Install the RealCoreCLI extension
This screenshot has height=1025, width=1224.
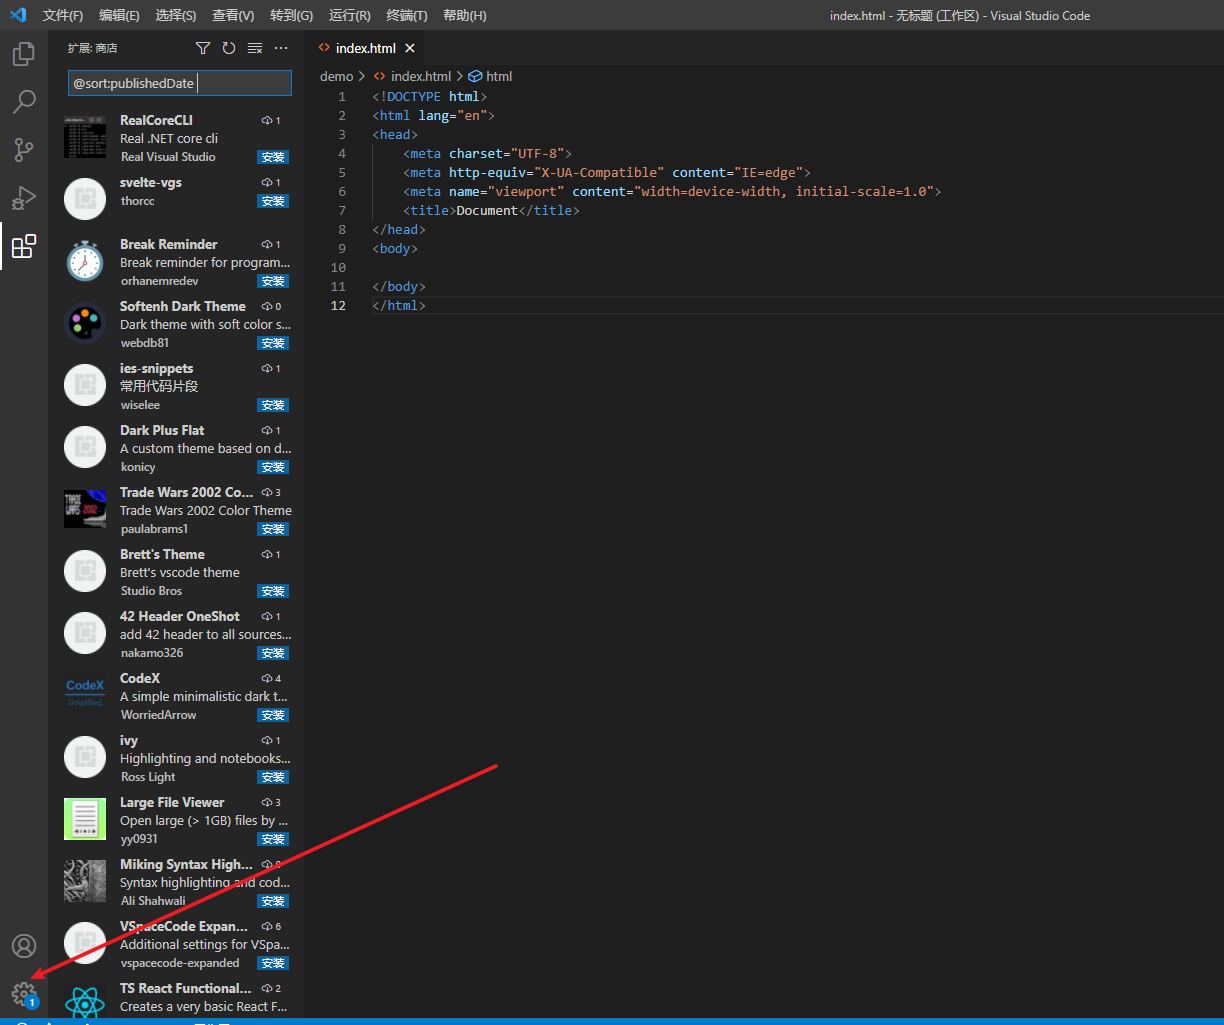point(272,157)
